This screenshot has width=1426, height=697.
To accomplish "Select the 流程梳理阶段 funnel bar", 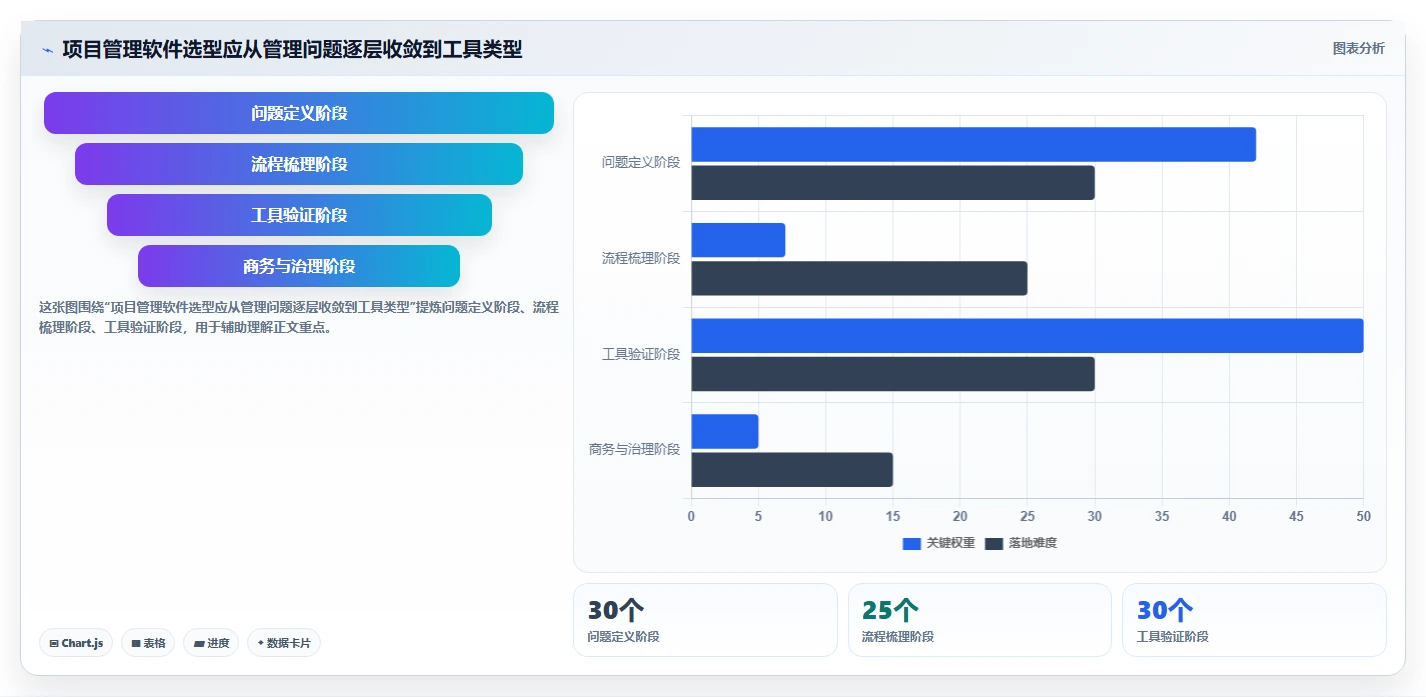I will click(x=299, y=164).
